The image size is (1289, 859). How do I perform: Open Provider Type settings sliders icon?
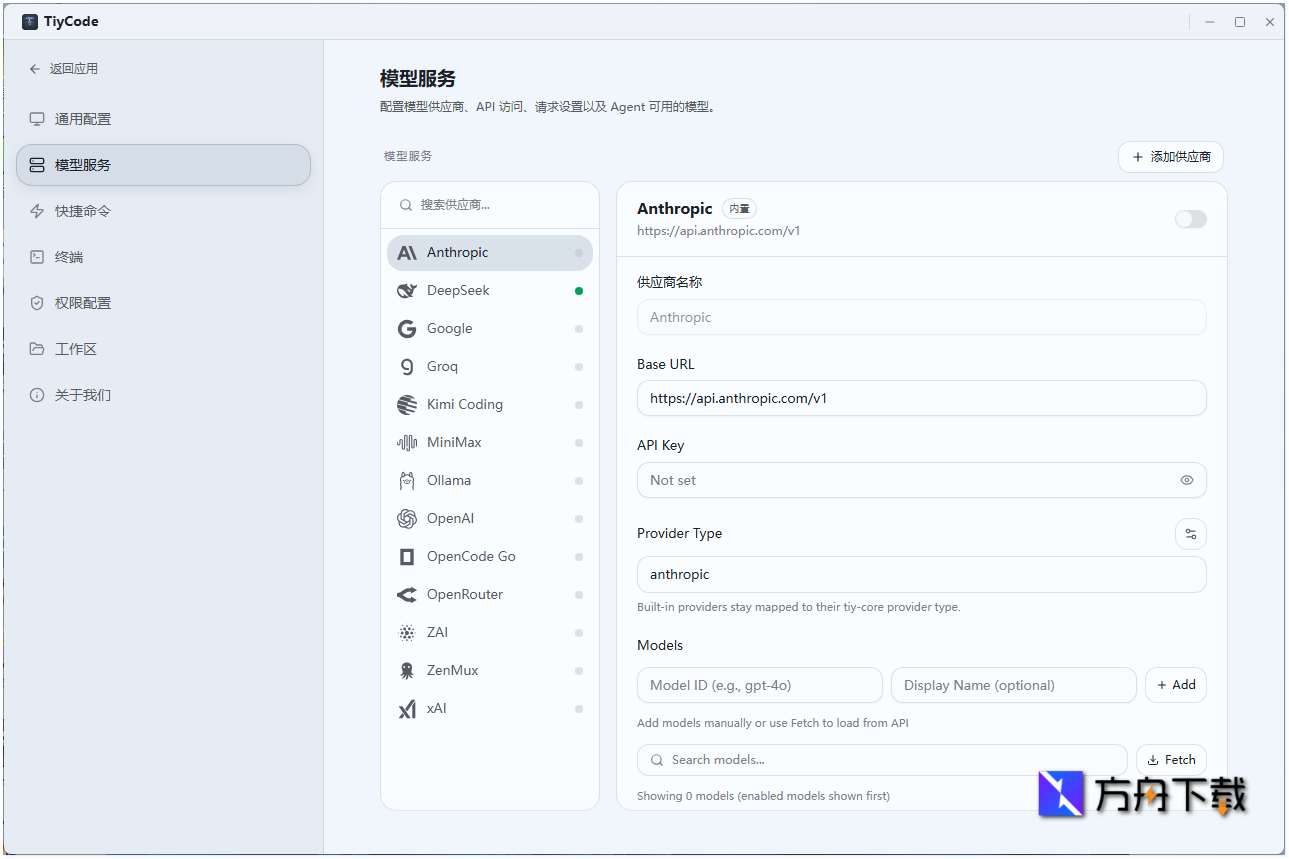(x=1191, y=534)
